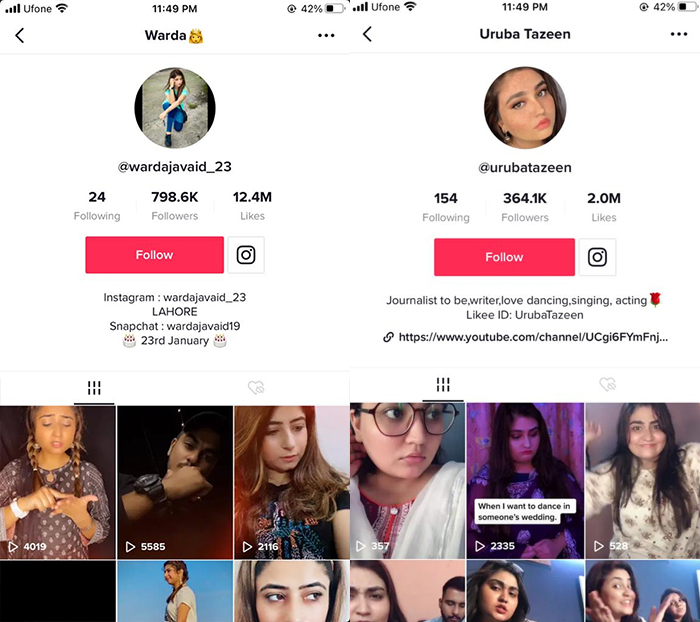Play Warda's video with 5585 views
The width and height of the screenshot is (700, 622).
click(x=175, y=482)
